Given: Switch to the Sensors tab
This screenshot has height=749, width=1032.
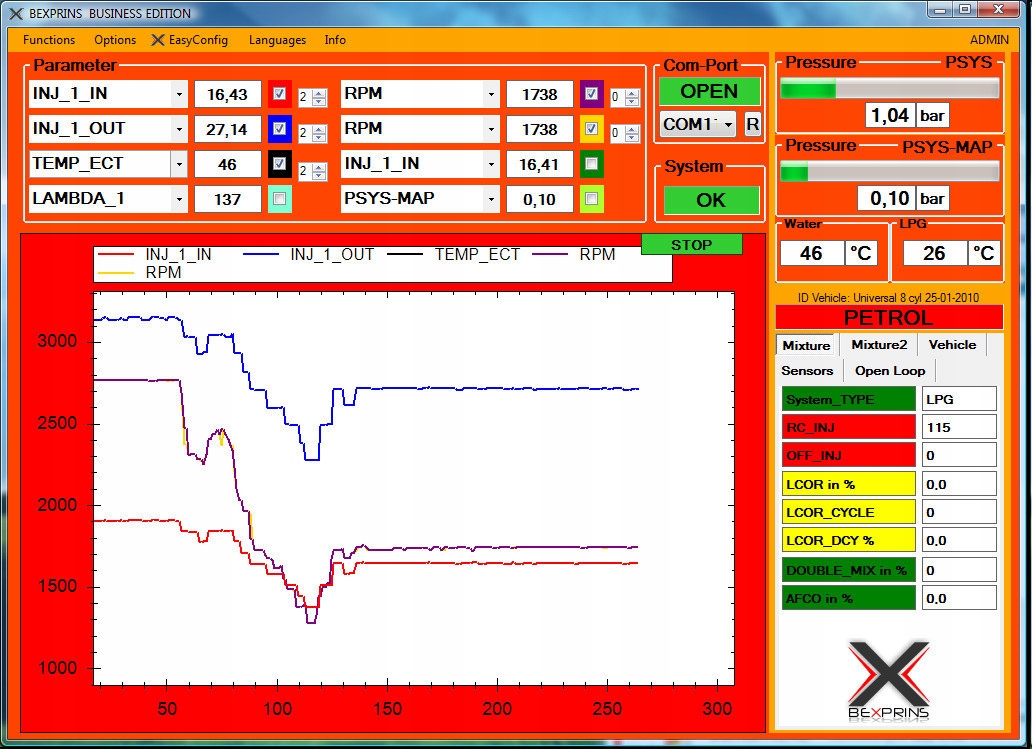Looking at the screenshot, I should (807, 371).
